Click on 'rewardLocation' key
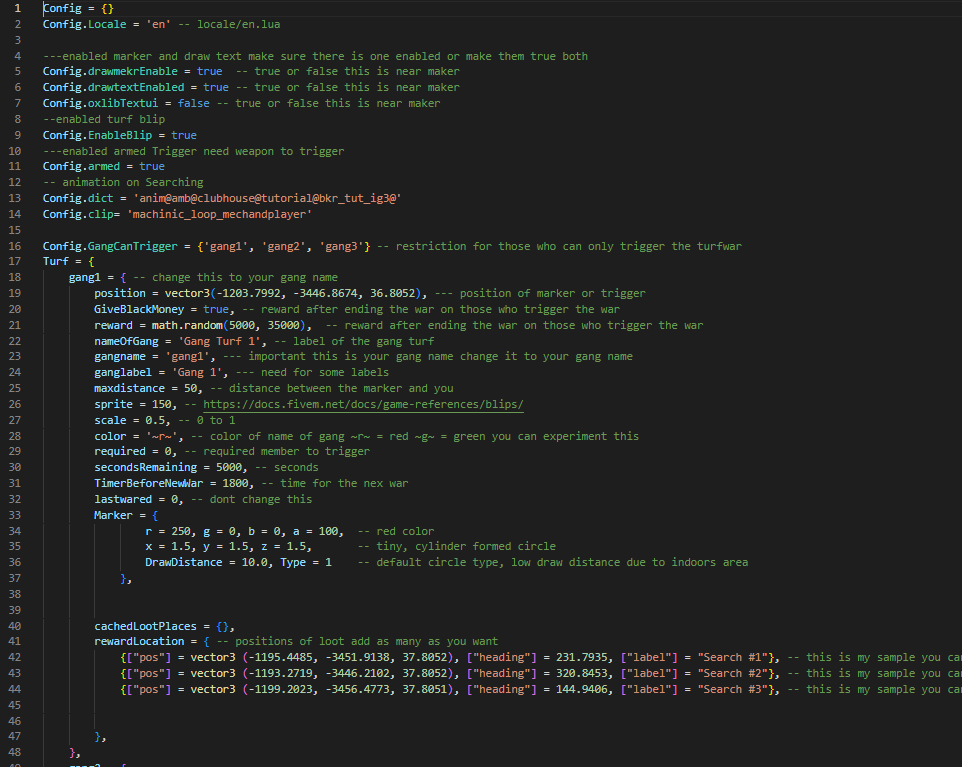 tap(139, 641)
